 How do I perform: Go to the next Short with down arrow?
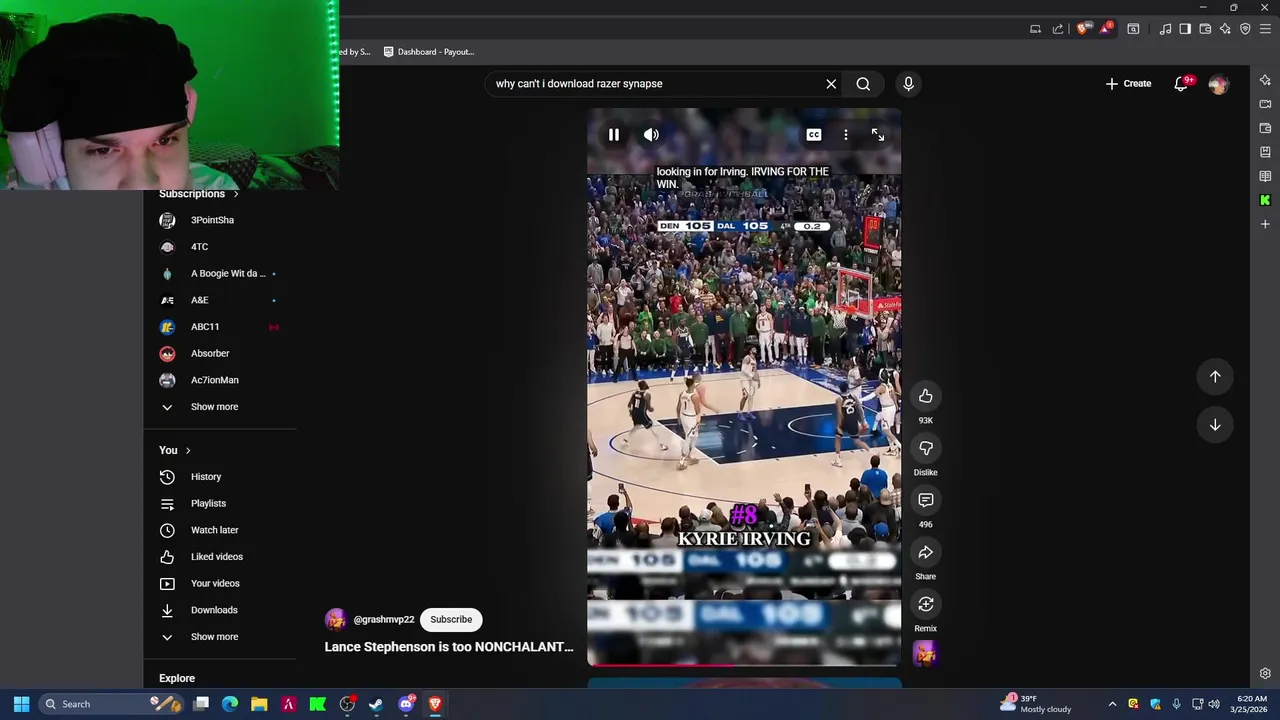(1215, 425)
